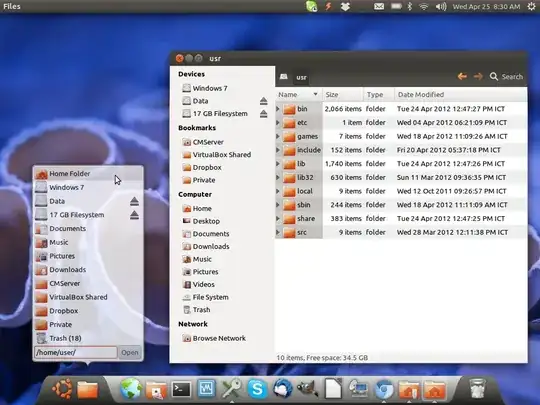Image resolution: width=540 pixels, height=405 pixels.
Task: Click the volume indicator in top panel
Action: click(440, 7)
